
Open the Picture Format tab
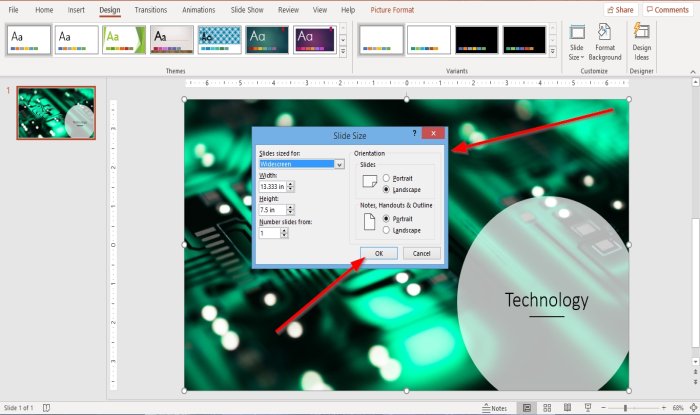(x=392, y=10)
